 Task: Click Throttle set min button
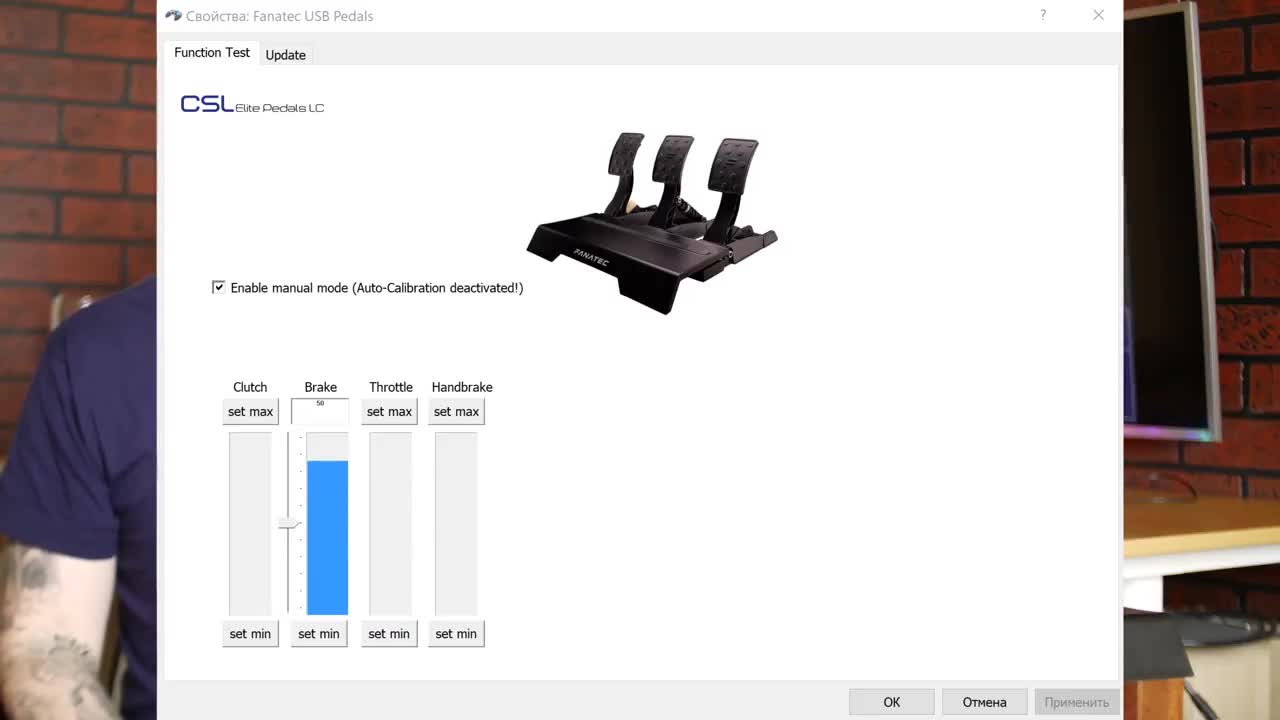[x=389, y=634]
